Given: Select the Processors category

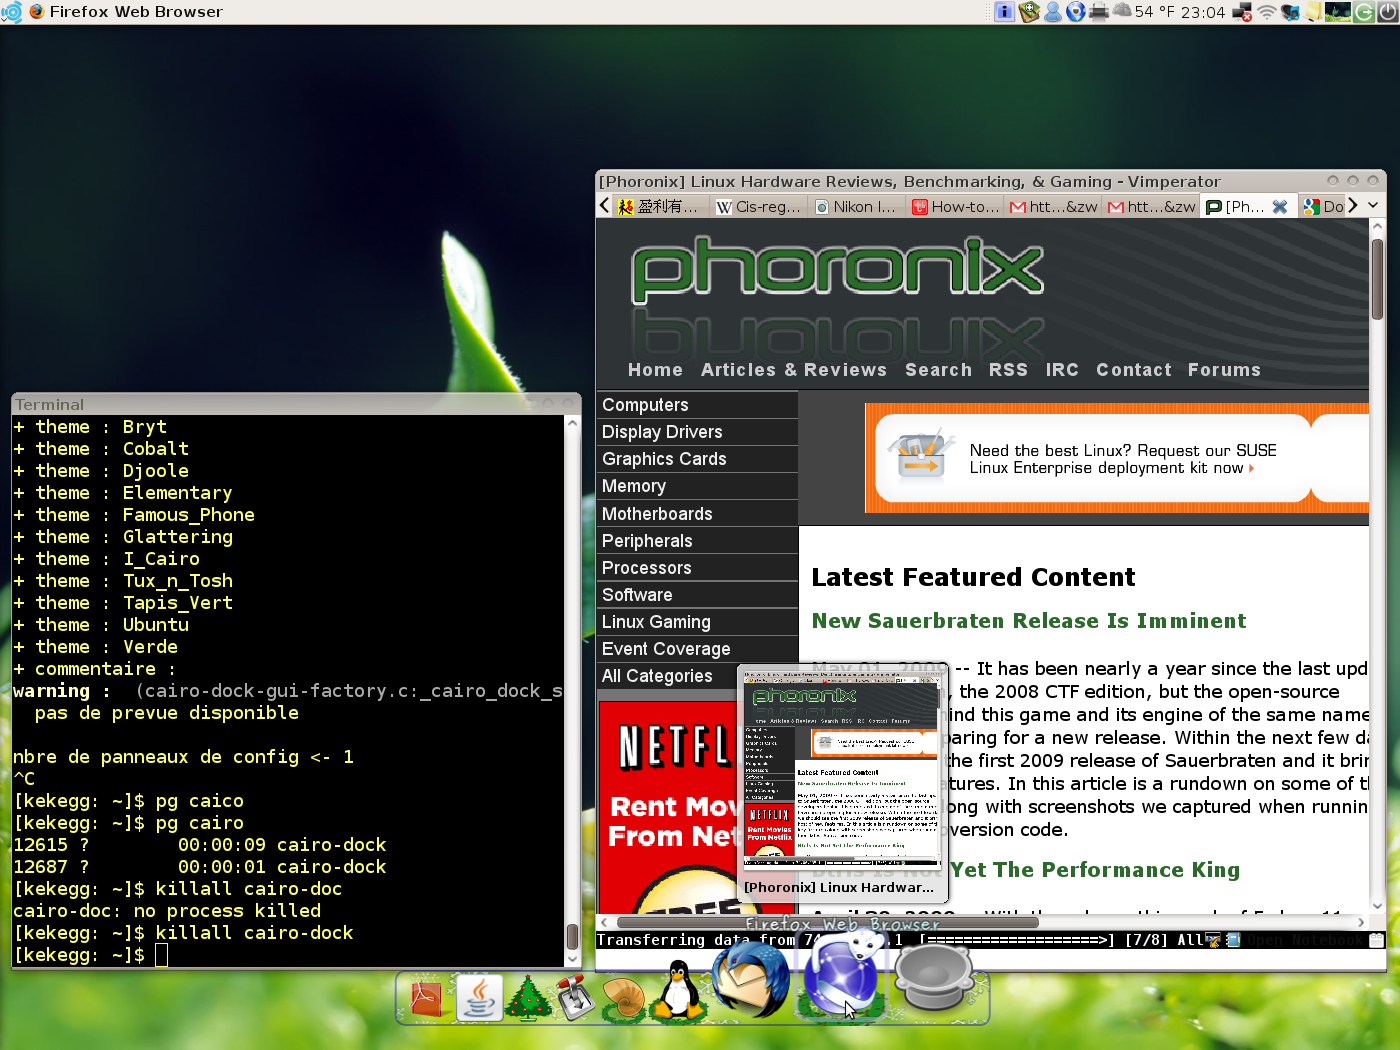Looking at the screenshot, I should pos(697,568).
